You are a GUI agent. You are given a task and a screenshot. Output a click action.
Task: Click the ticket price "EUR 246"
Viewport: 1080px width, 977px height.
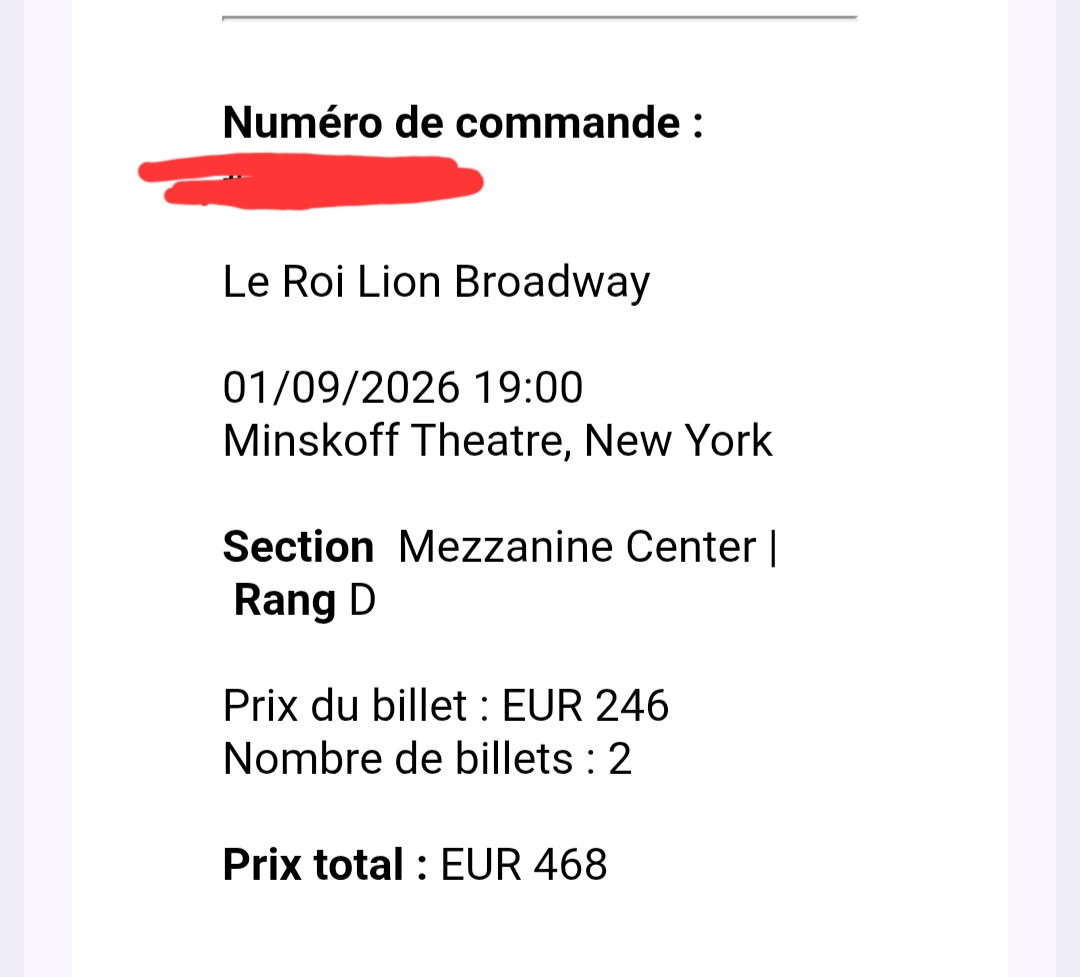pos(585,706)
